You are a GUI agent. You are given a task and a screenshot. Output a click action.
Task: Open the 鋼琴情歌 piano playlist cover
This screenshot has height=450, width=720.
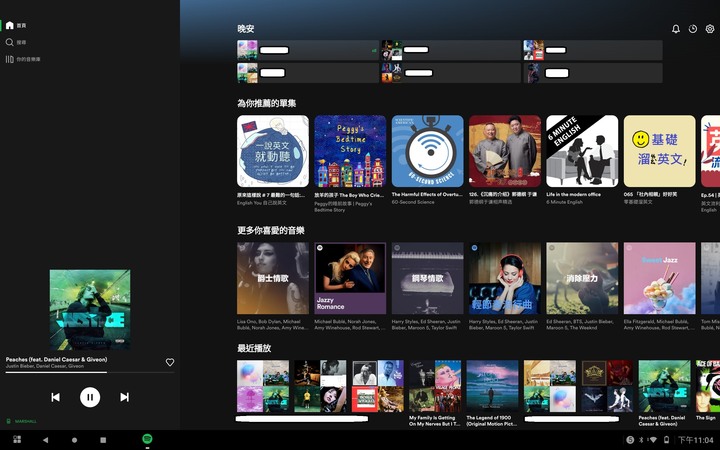click(428, 278)
